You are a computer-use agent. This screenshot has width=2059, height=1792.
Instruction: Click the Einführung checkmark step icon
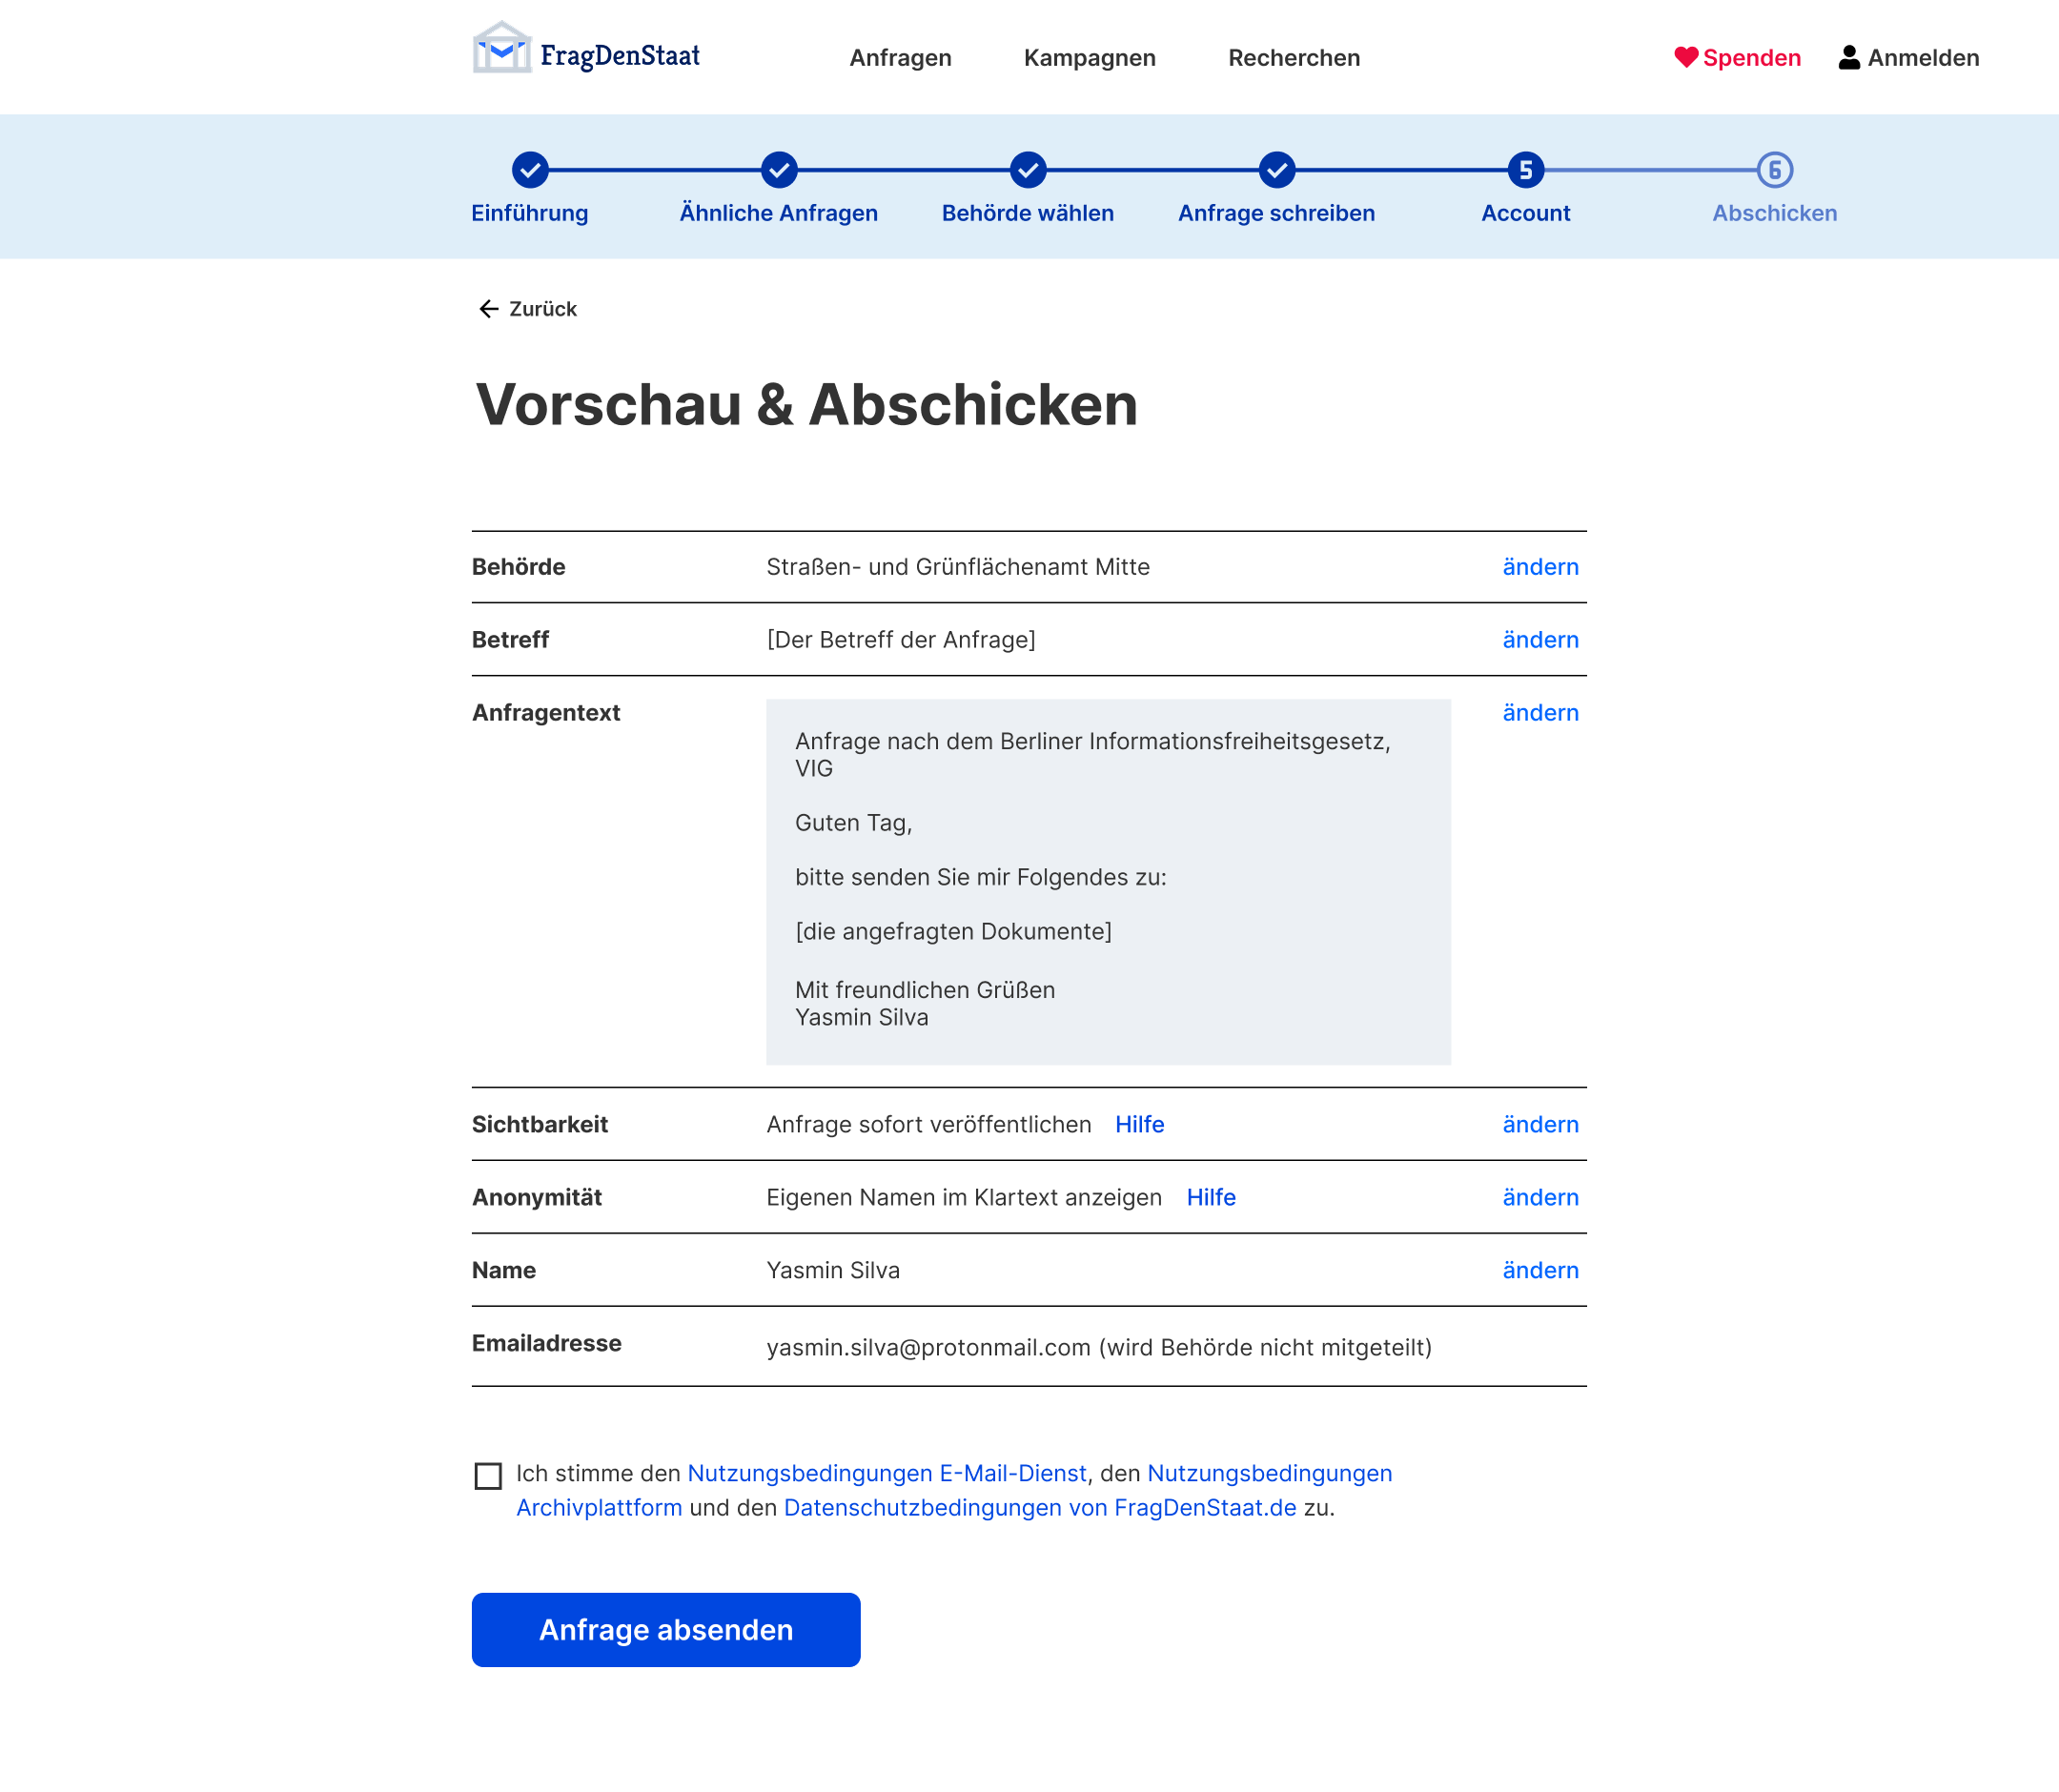529,169
